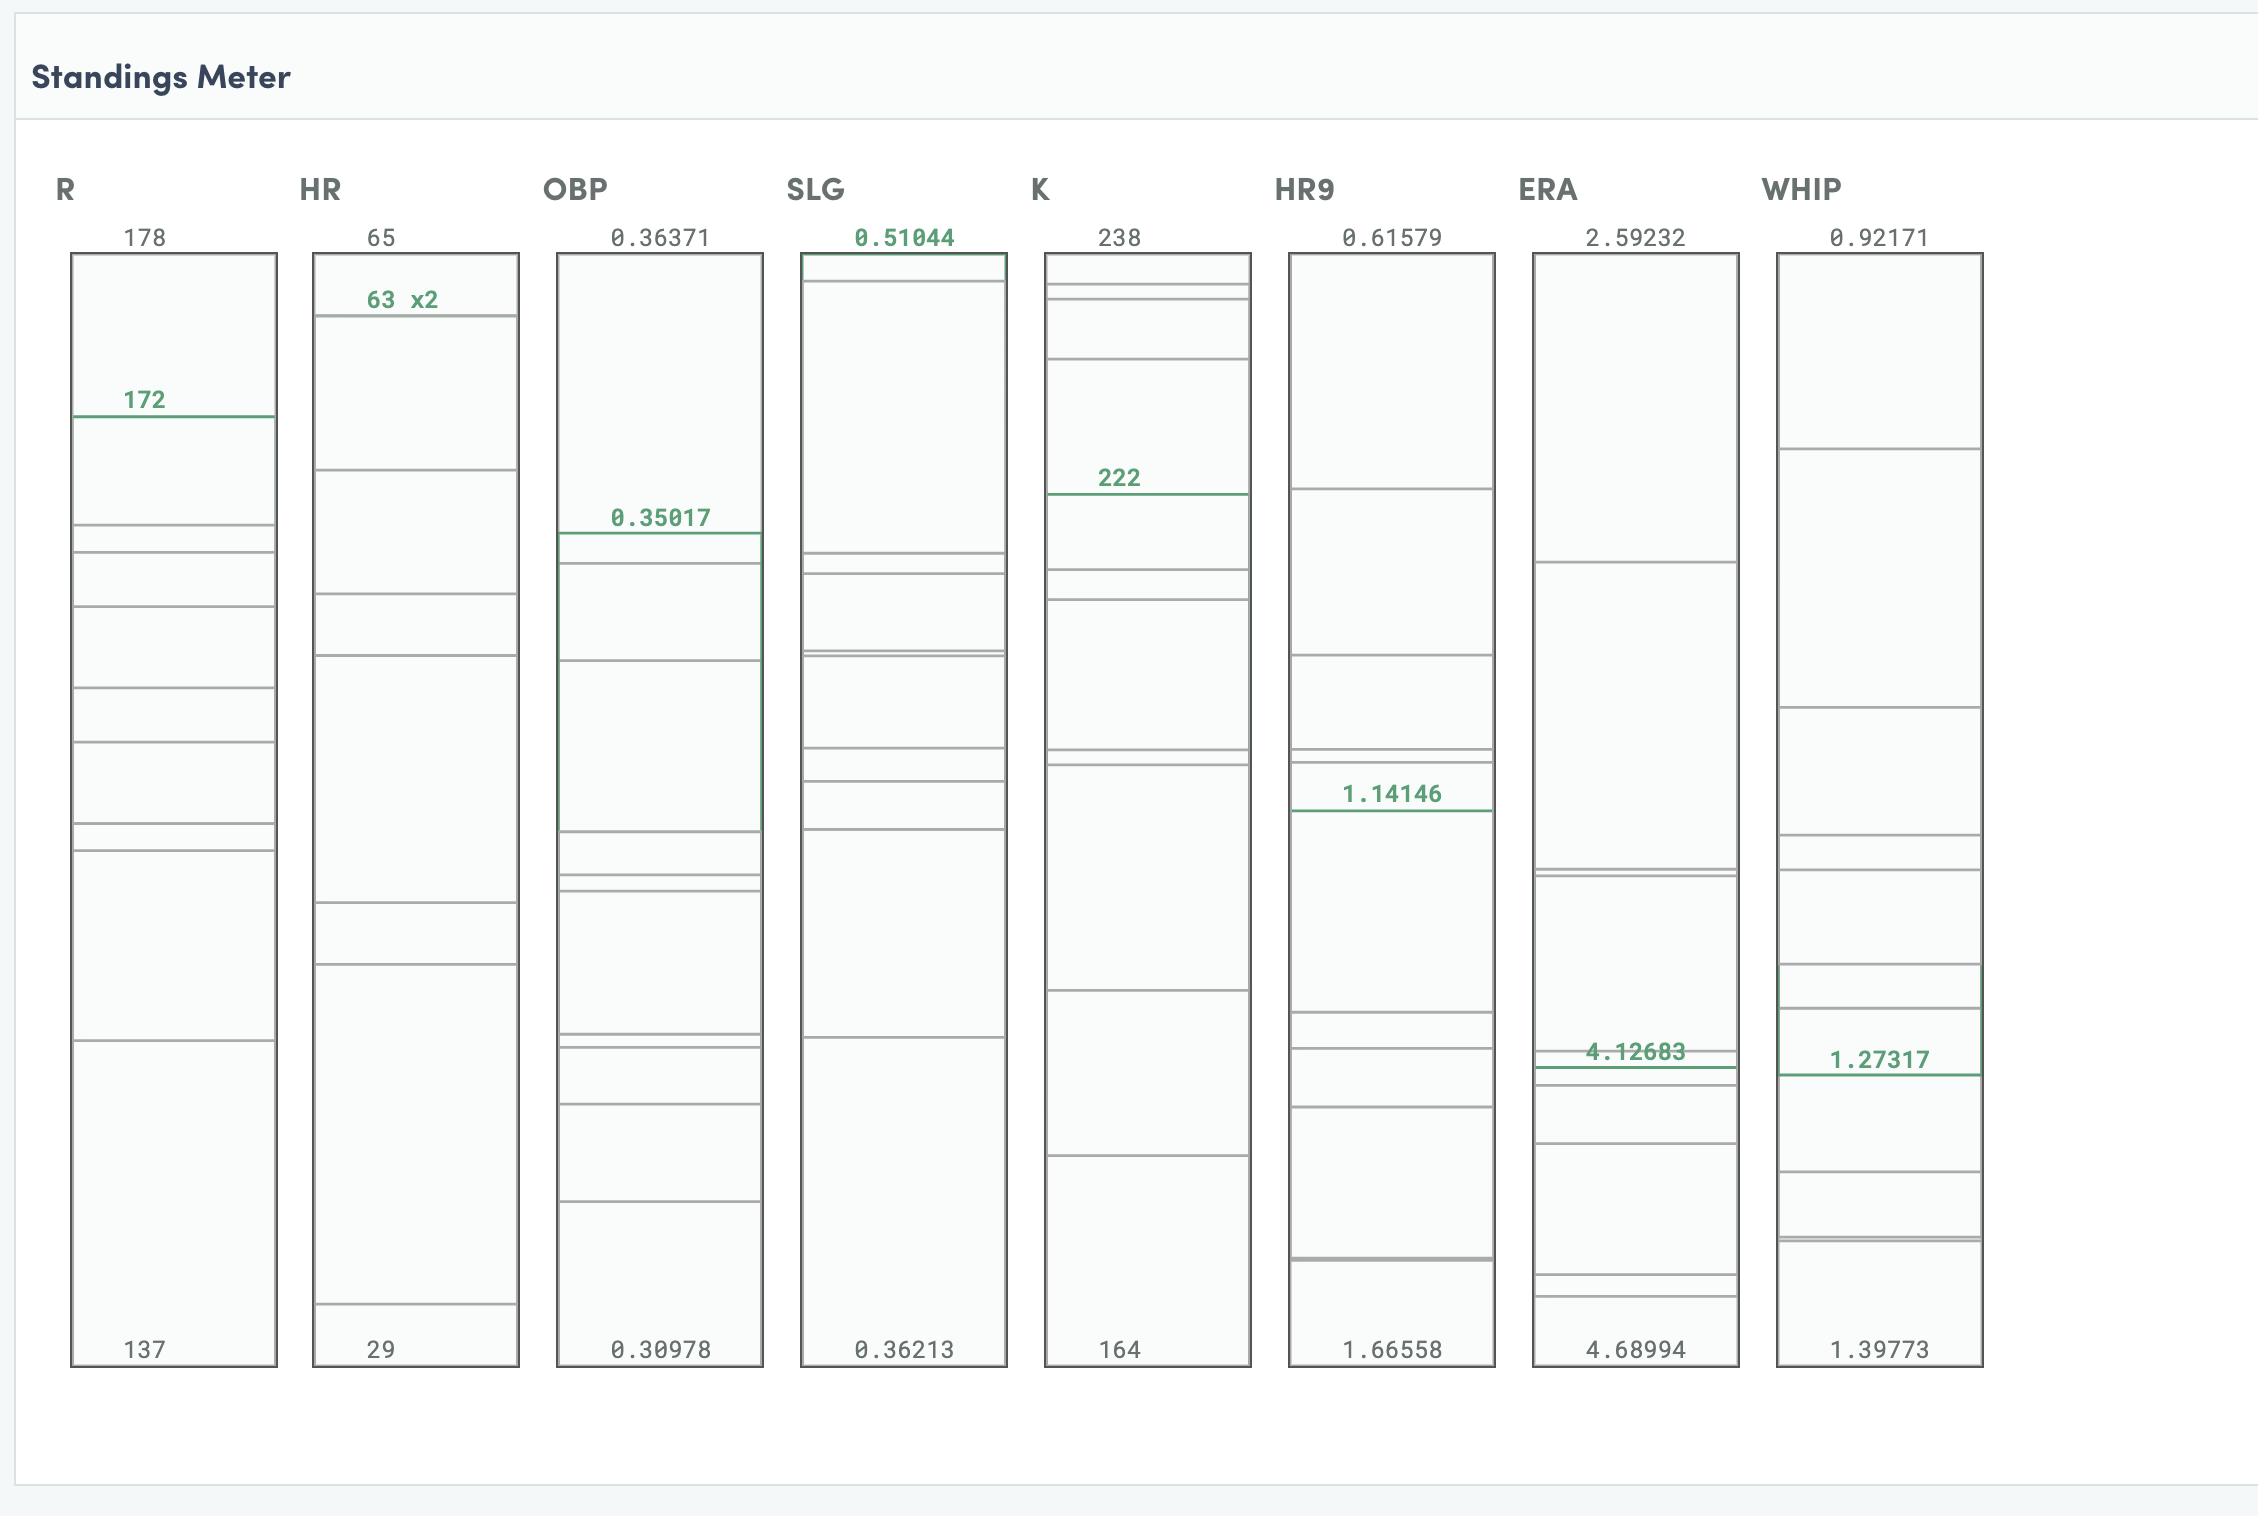Click the 65 max home runs value
The width and height of the screenshot is (2258, 1516).
click(381, 238)
